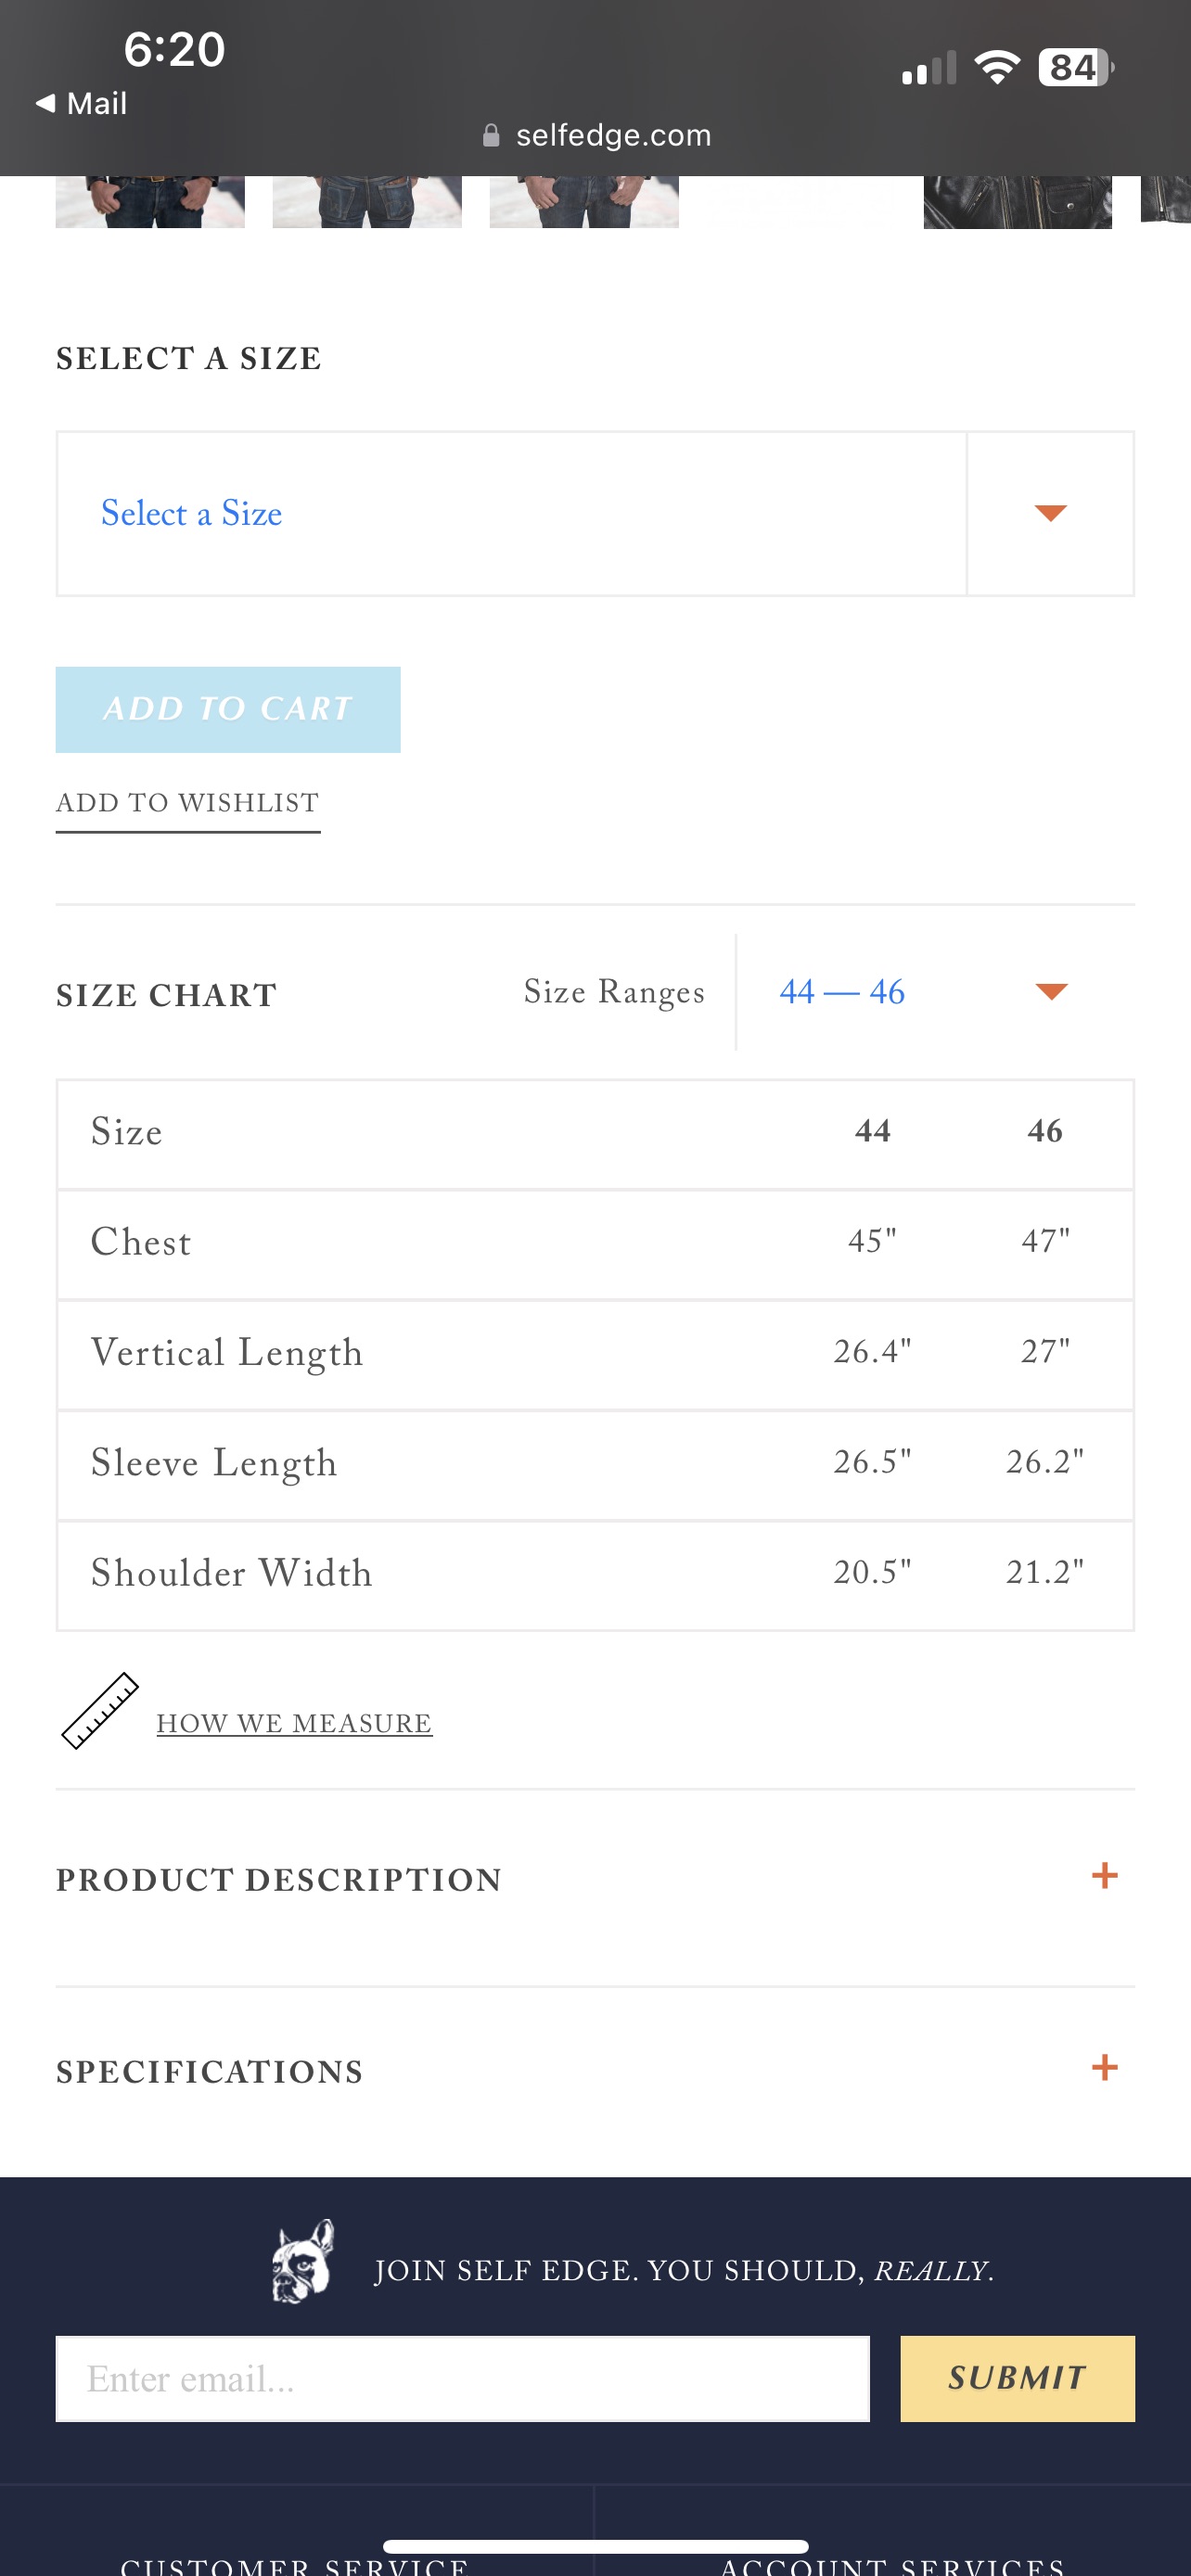Viewport: 1191px width, 2576px height.
Task: Tap the orange arrow on the size selector
Action: (x=1050, y=513)
